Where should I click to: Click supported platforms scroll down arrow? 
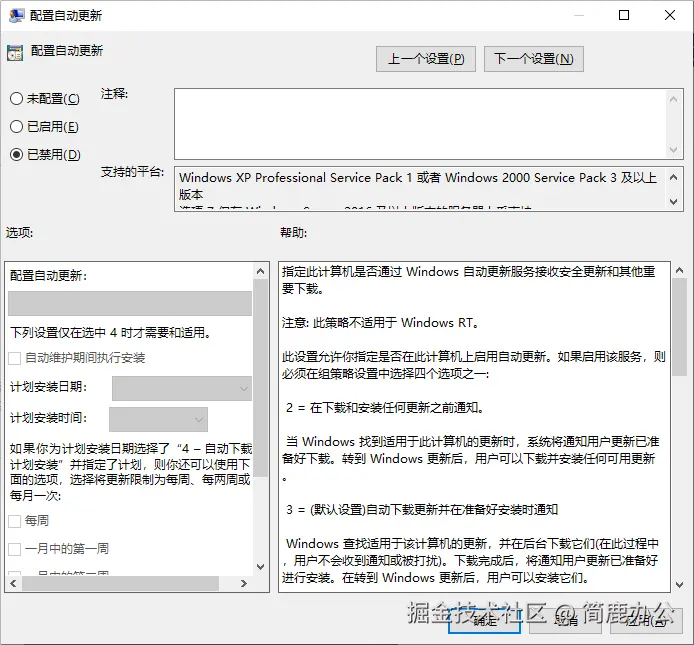pos(674,202)
